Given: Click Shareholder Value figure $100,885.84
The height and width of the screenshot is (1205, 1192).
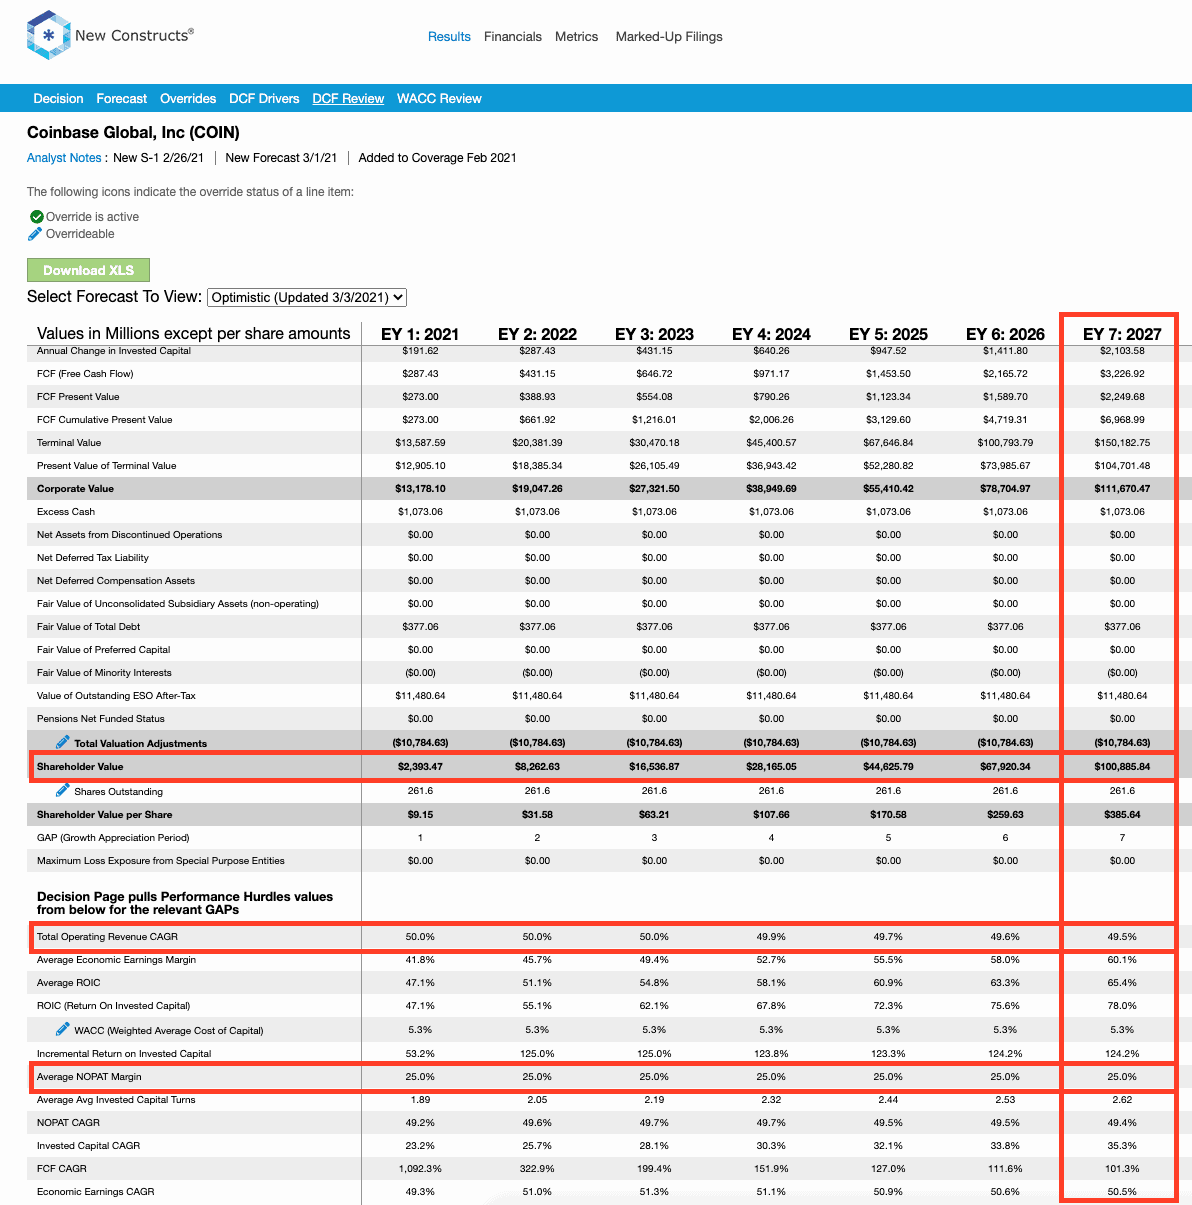Looking at the screenshot, I should point(1122,767).
